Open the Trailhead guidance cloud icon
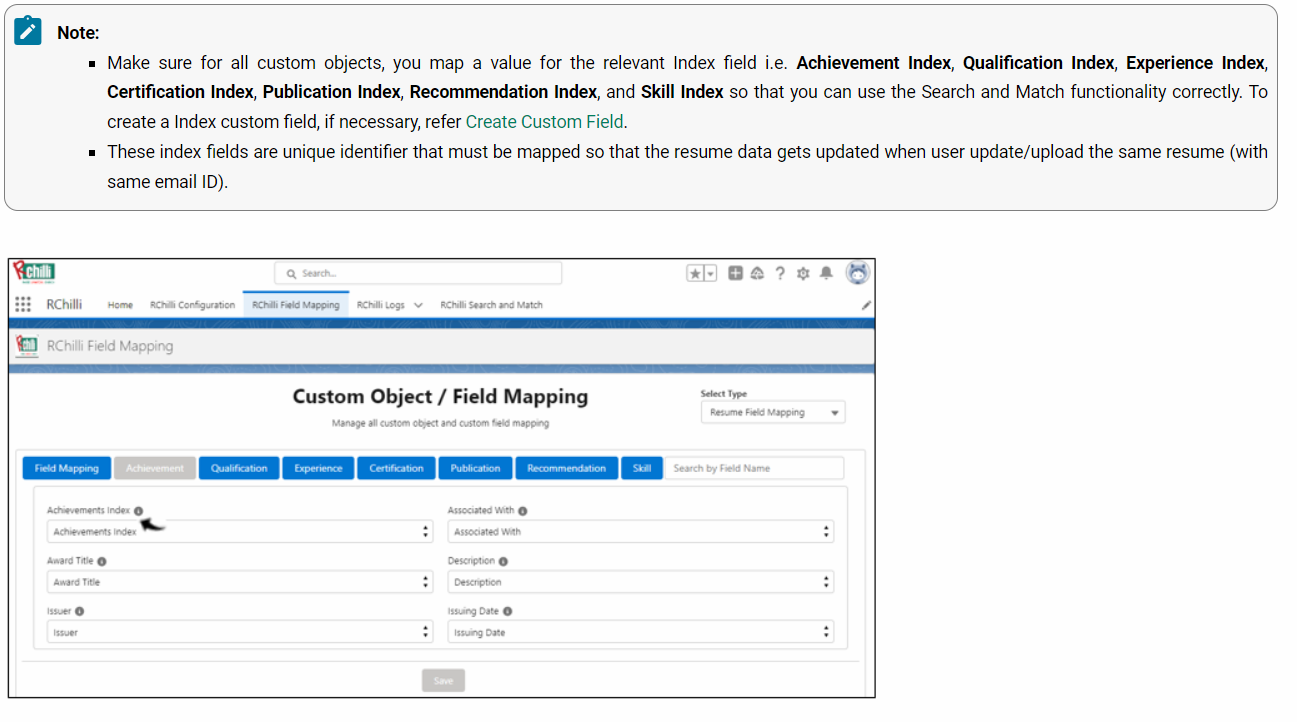 tap(757, 273)
